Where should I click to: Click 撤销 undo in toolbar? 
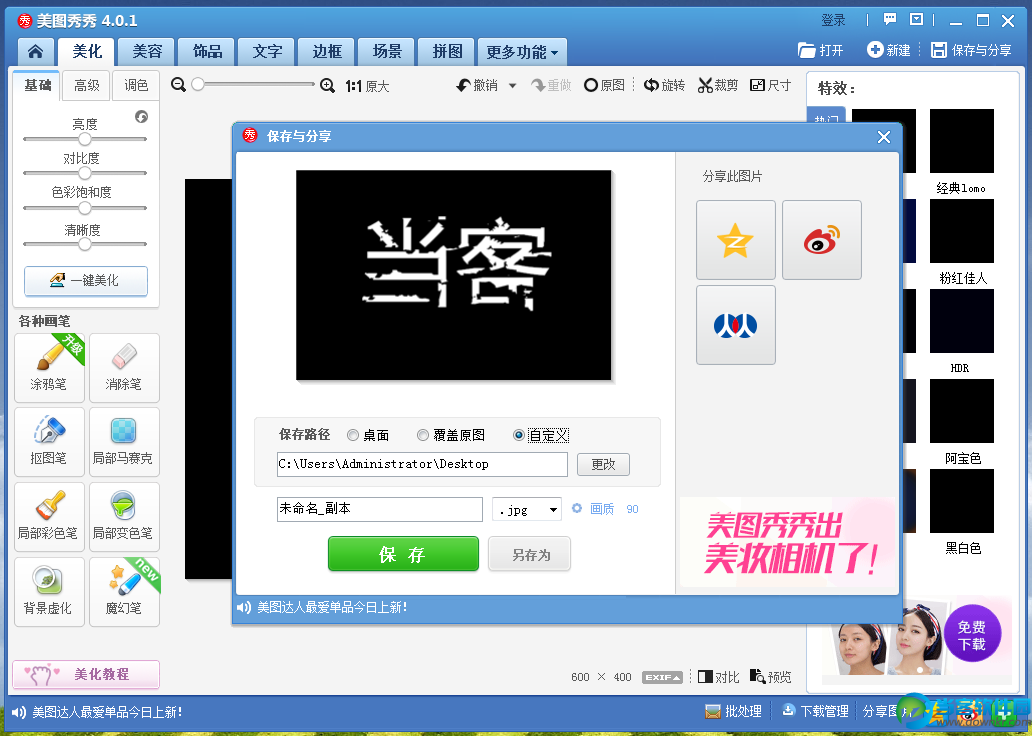(x=478, y=86)
